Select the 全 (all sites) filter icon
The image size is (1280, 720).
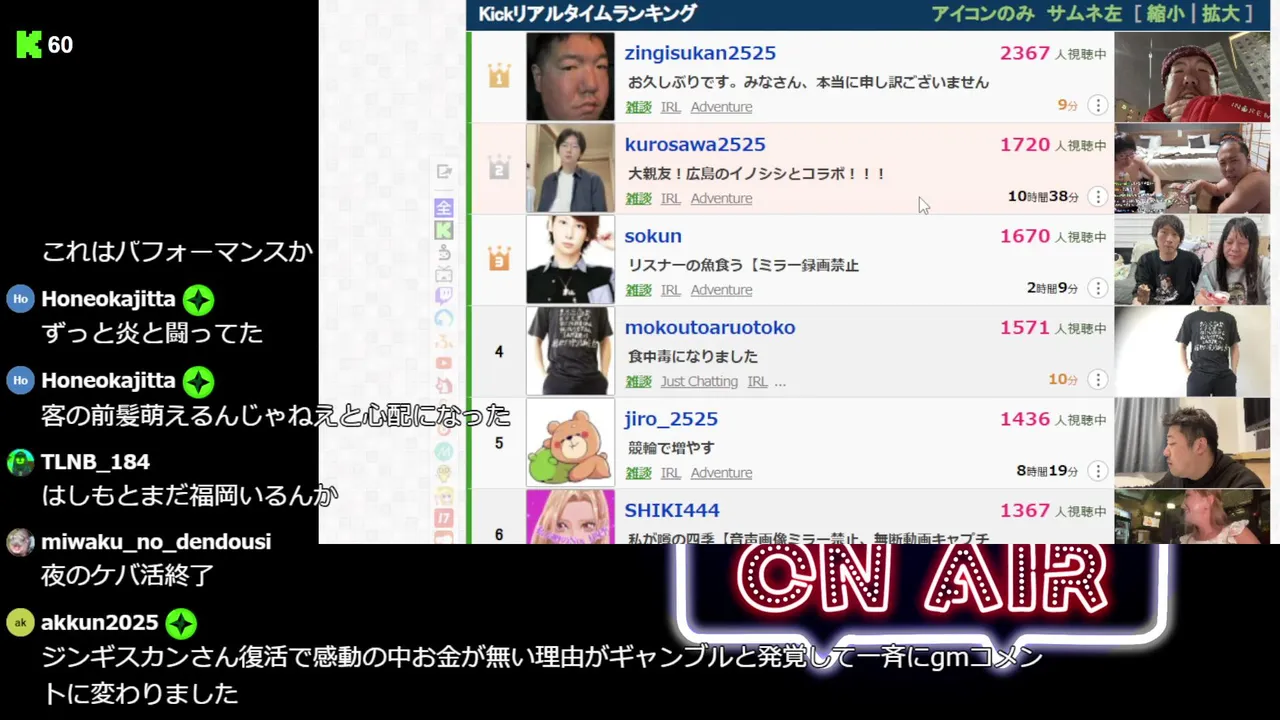coord(444,207)
